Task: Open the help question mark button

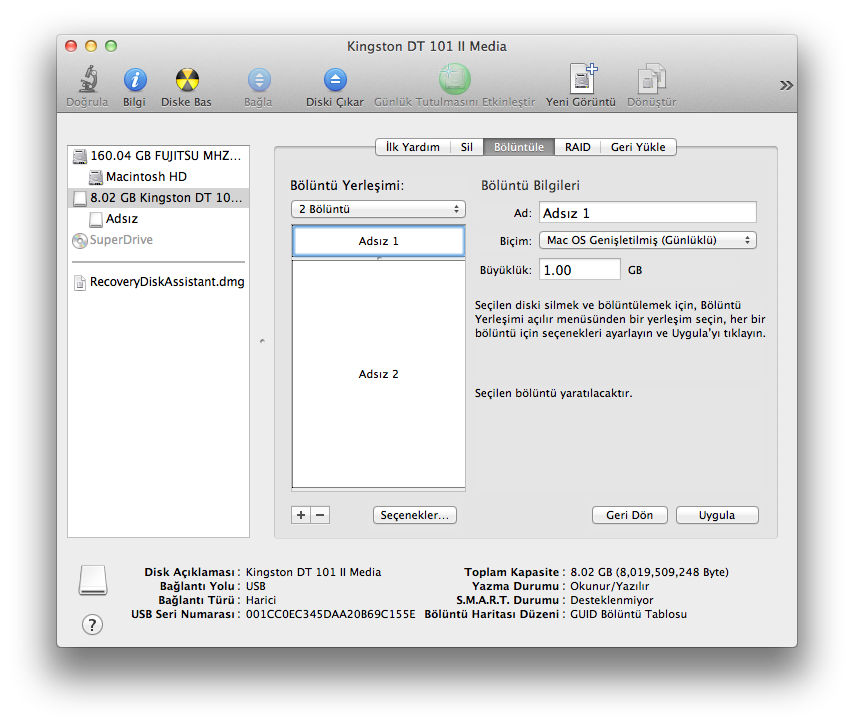Action: pos(91,625)
